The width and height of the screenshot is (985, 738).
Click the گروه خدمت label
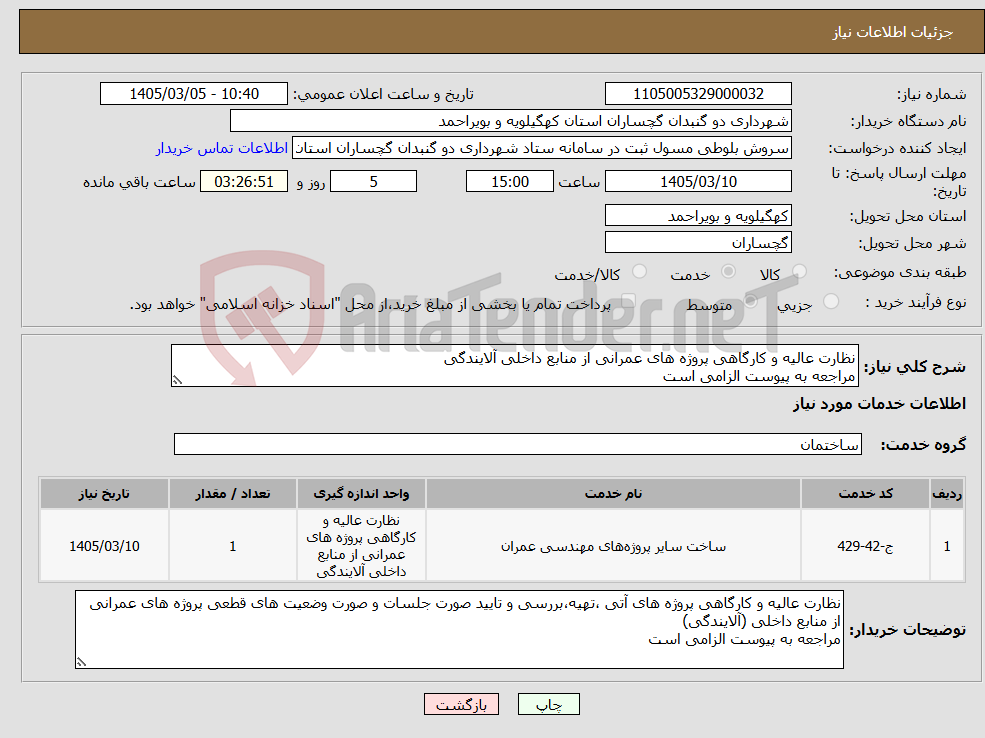click(923, 445)
